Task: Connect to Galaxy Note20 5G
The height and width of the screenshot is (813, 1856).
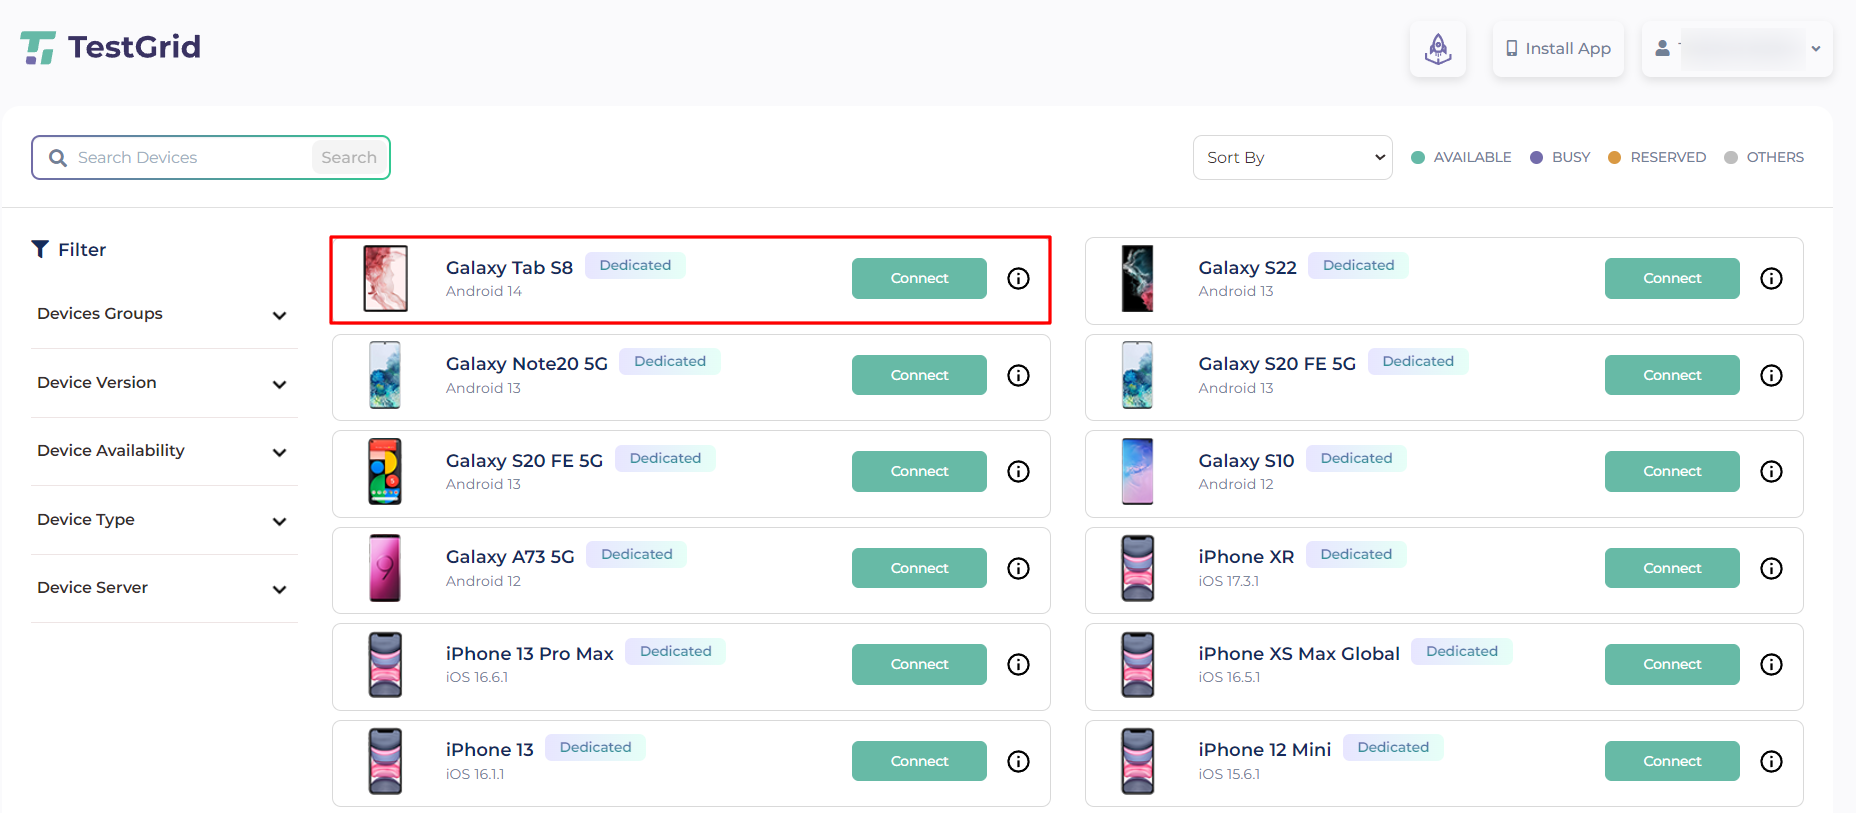Action: [x=919, y=375]
